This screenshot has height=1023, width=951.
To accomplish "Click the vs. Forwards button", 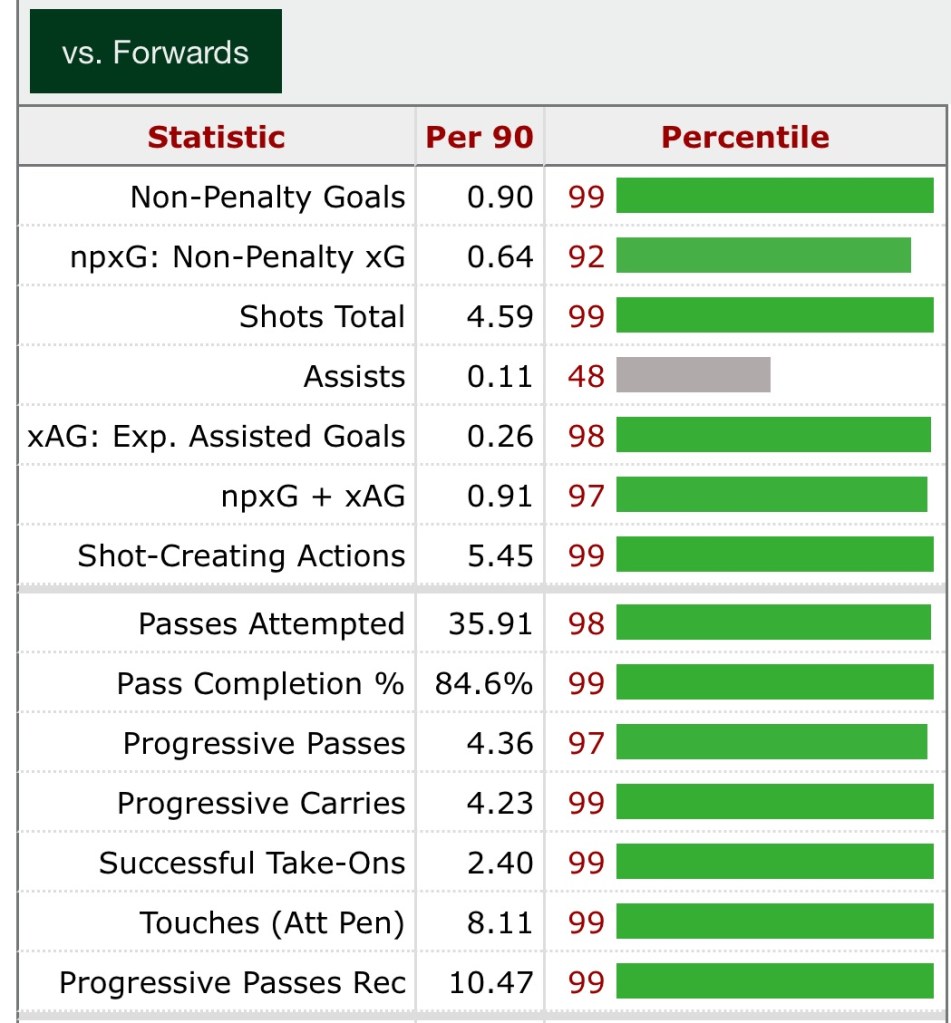I will pyautogui.click(x=155, y=52).
